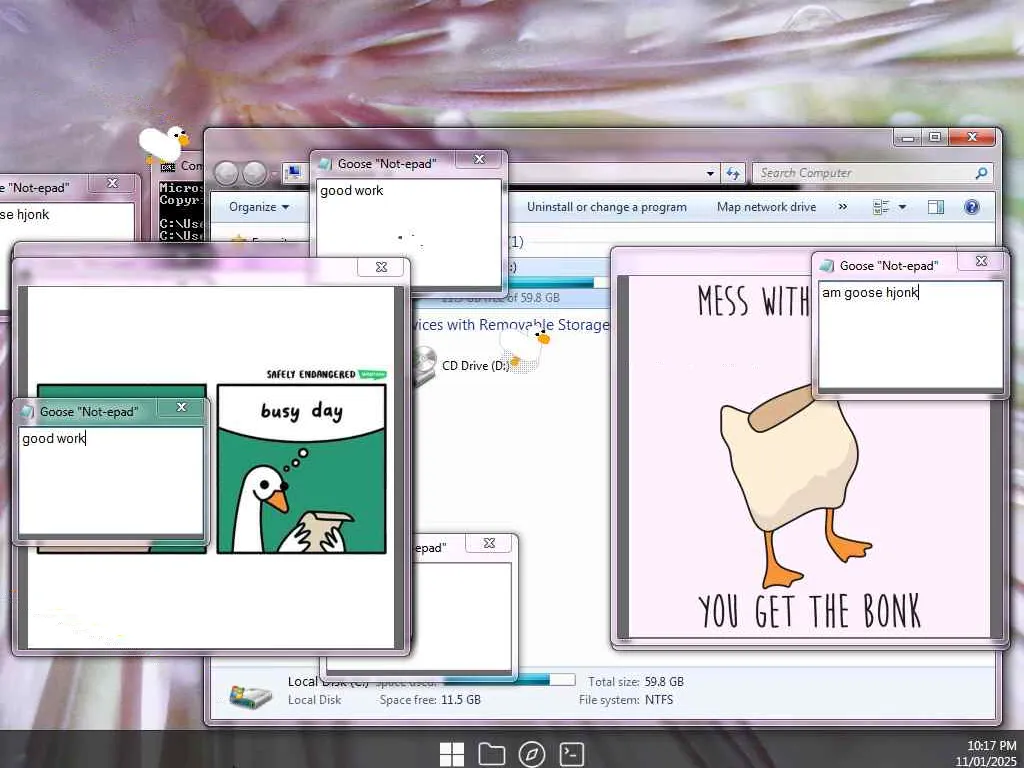Close the partially hidden 'se hjonk' Not-epad

coord(112,184)
